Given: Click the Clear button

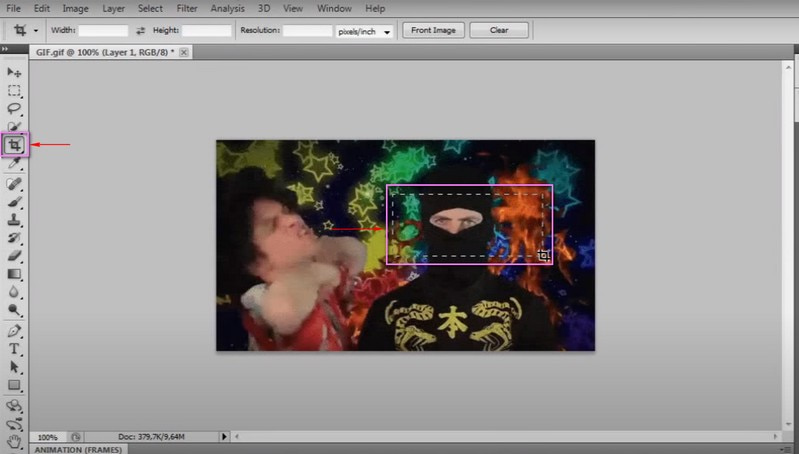Looking at the screenshot, I should [x=499, y=30].
